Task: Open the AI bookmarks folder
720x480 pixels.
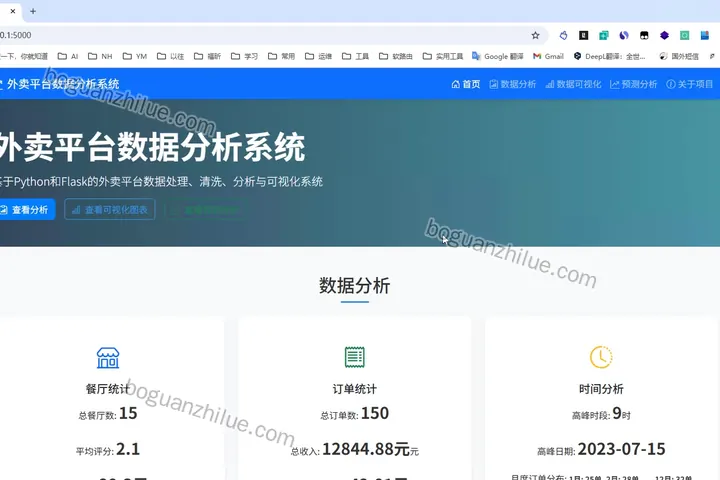Action: click(x=68, y=56)
